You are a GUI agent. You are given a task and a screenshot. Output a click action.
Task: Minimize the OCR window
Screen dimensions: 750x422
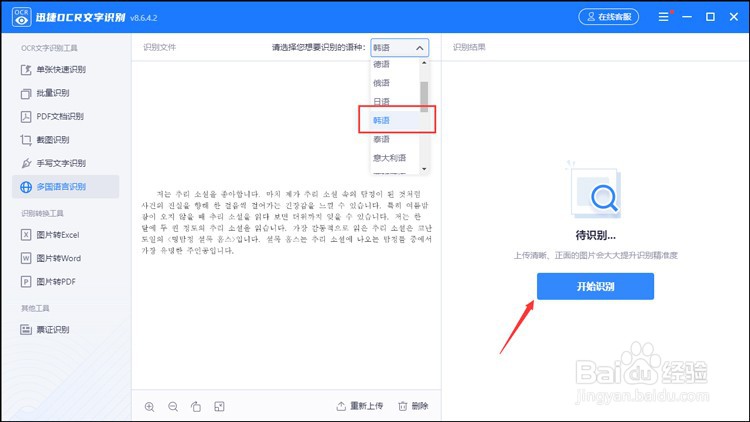(687, 17)
